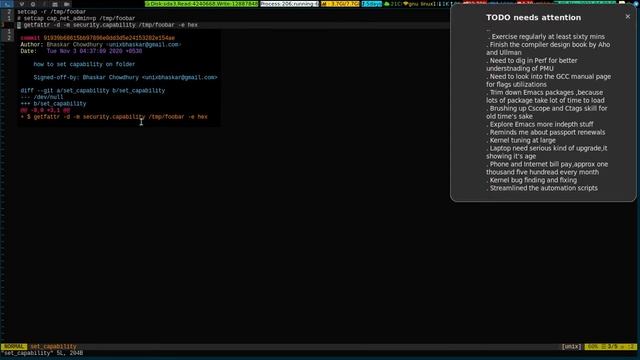This screenshot has height=360, width=640.
Task: Click the 'Kernel bug finding and fixing' item
Action: click(x=532, y=180)
